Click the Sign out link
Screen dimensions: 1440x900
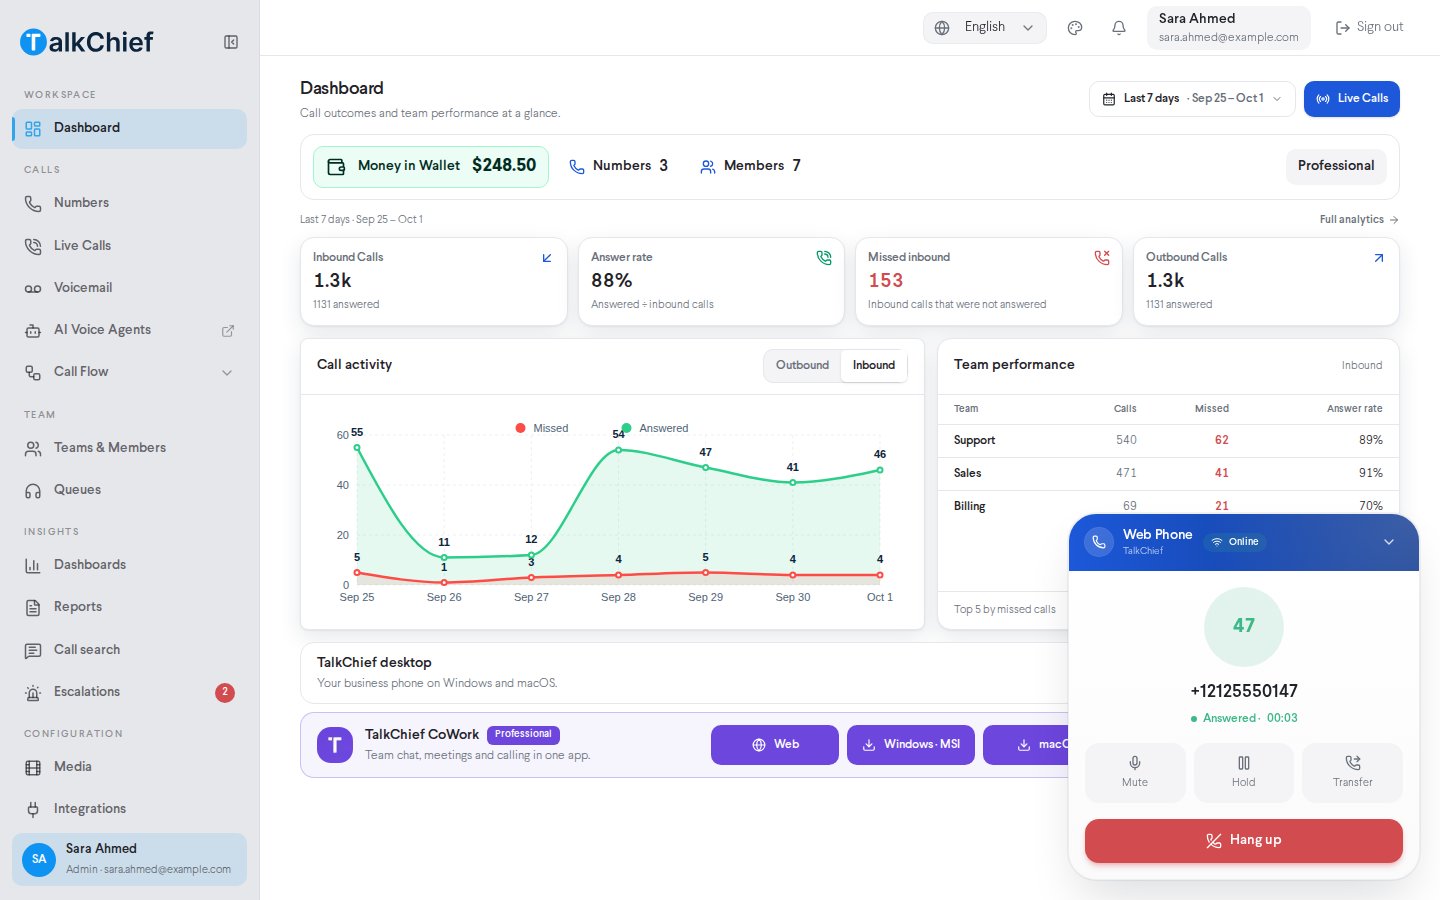click(x=1370, y=28)
